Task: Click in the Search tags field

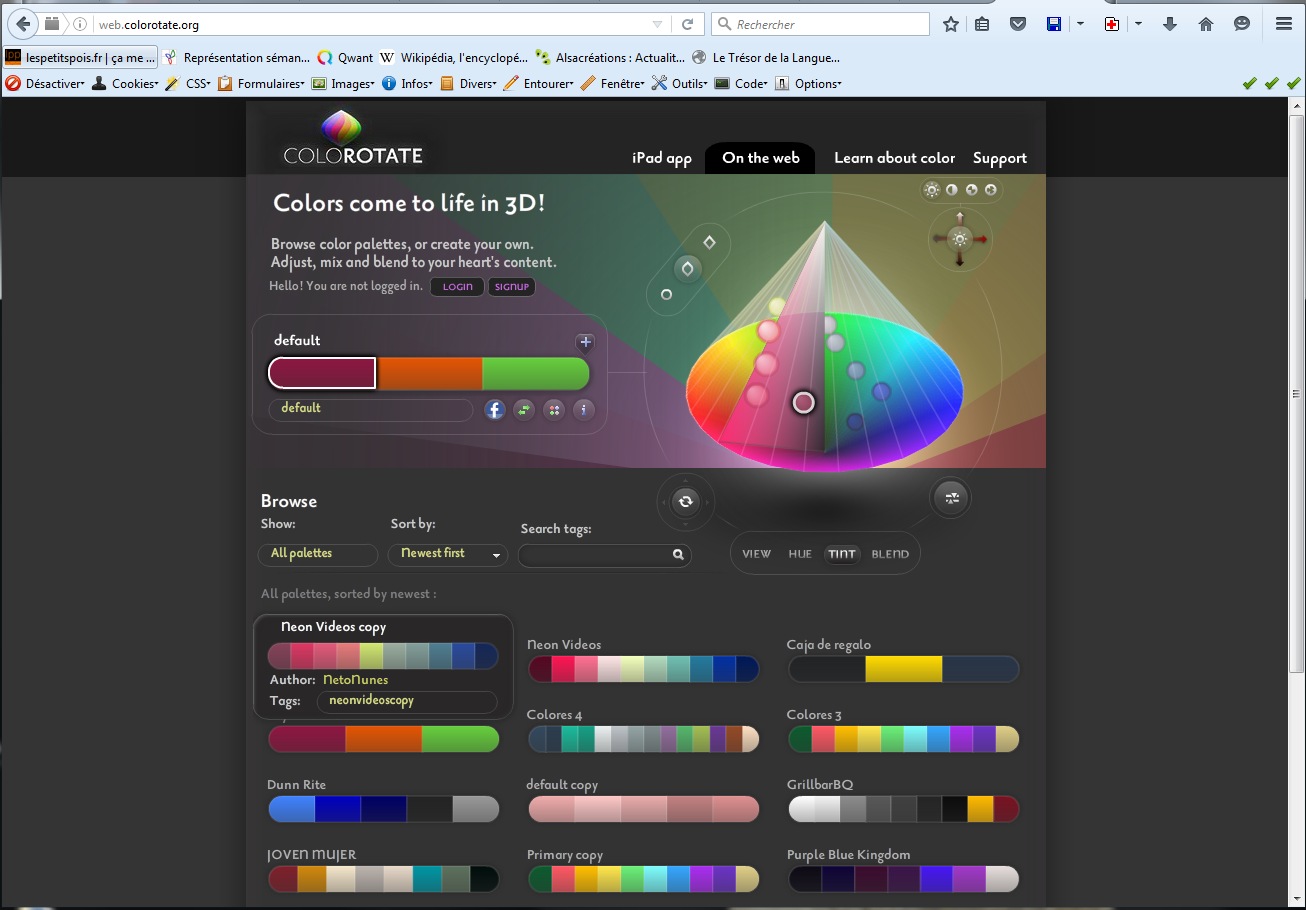Action: [595, 555]
